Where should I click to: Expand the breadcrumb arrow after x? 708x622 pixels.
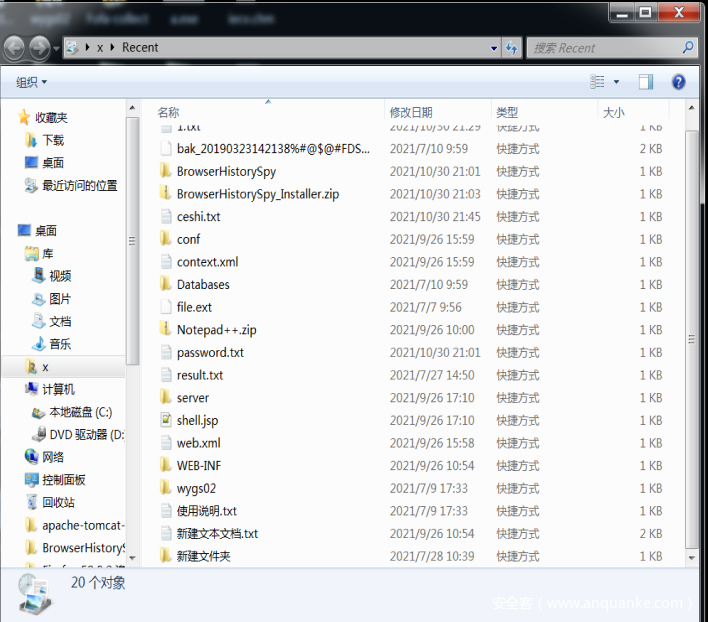pyautogui.click(x=112, y=47)
